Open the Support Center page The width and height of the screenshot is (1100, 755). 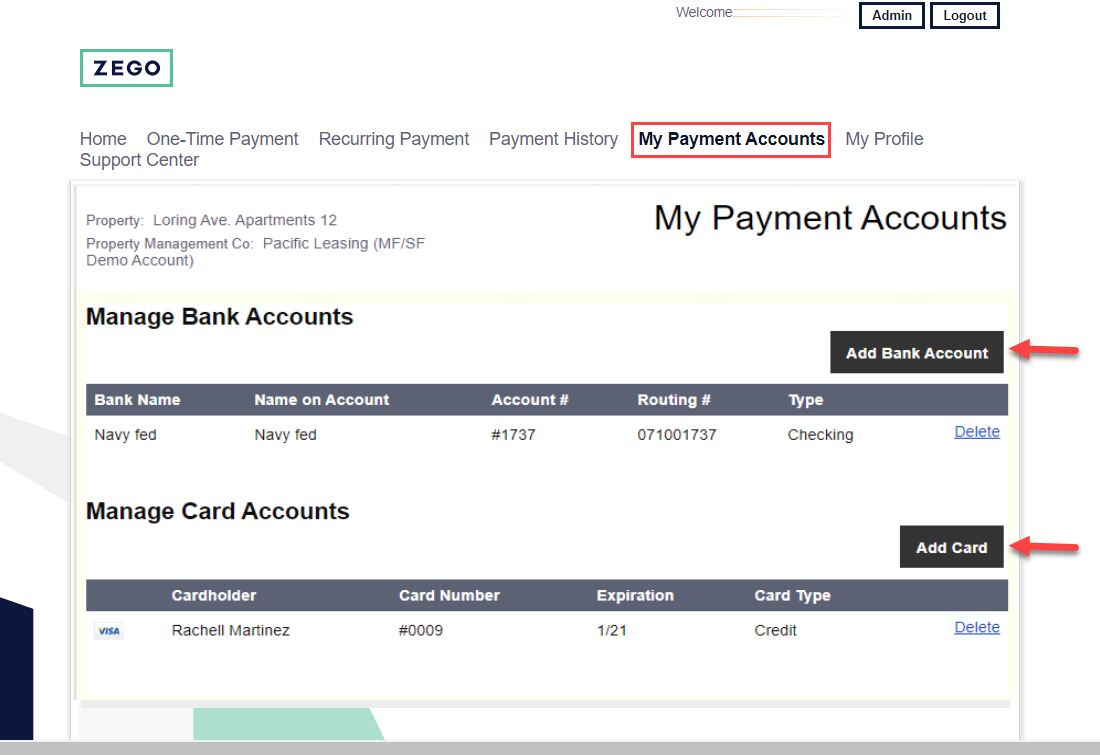click(x=139, y=160)
